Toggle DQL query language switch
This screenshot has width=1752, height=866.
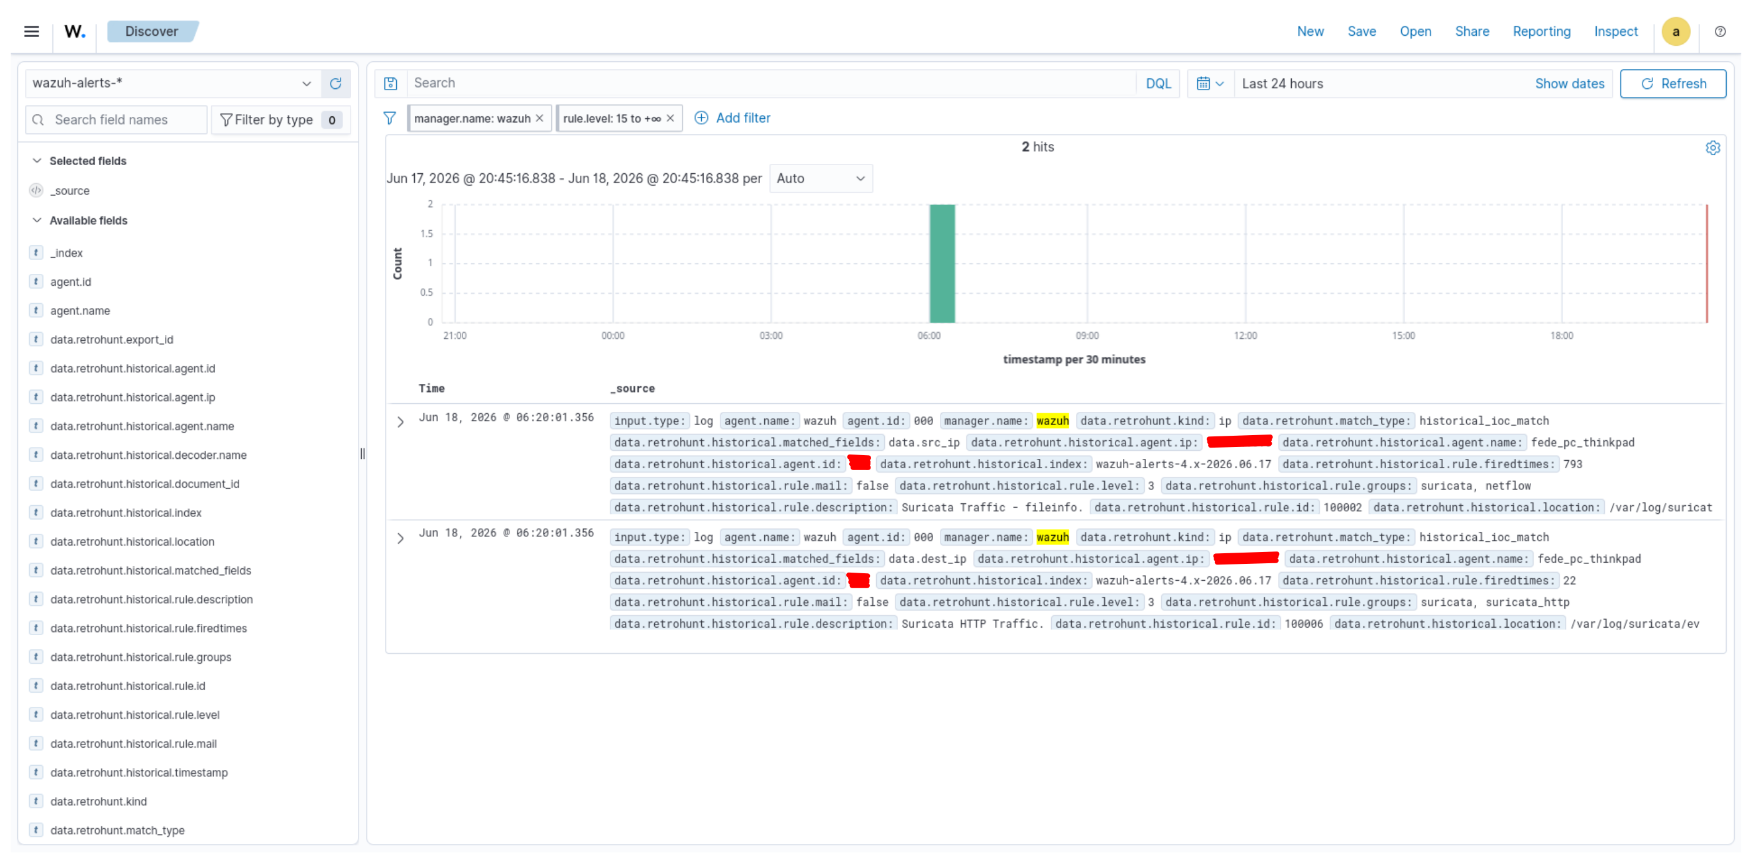click(x=1158, y=84)
